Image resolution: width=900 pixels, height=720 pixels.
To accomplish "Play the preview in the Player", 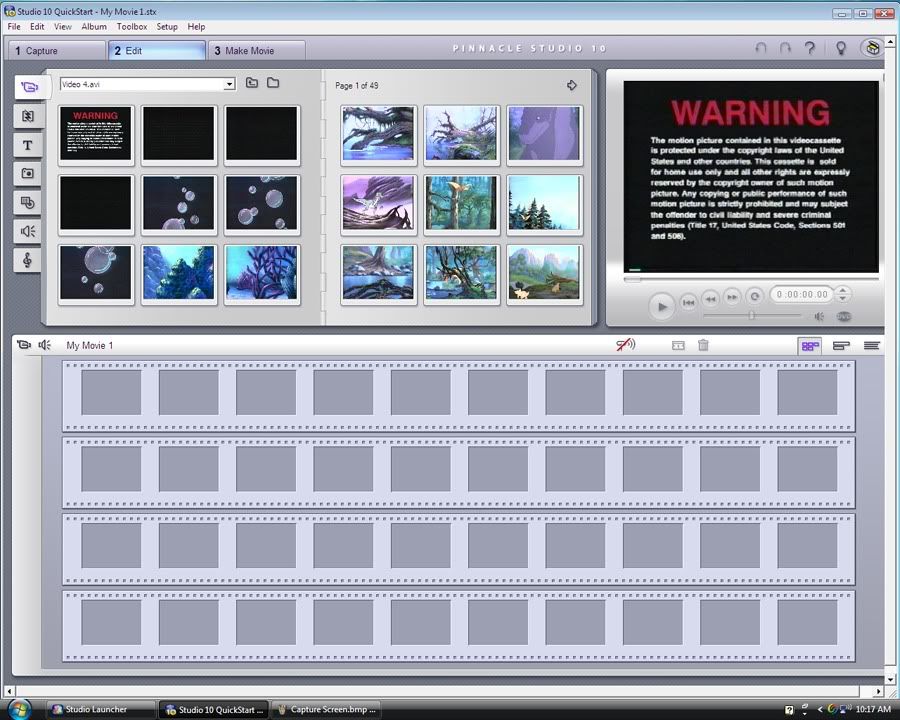I will tap(661, 306).
